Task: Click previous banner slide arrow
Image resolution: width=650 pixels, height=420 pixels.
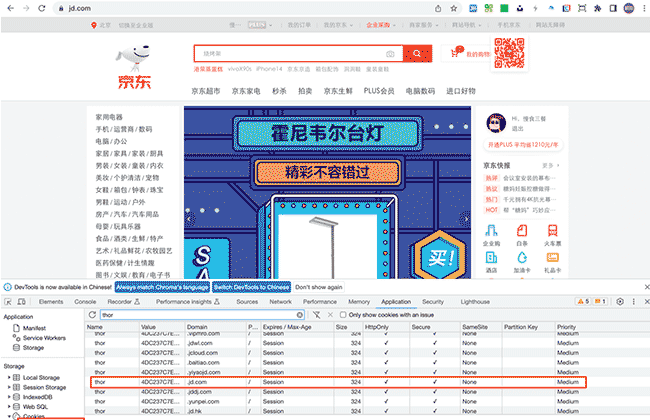Action: click(189, 218)
